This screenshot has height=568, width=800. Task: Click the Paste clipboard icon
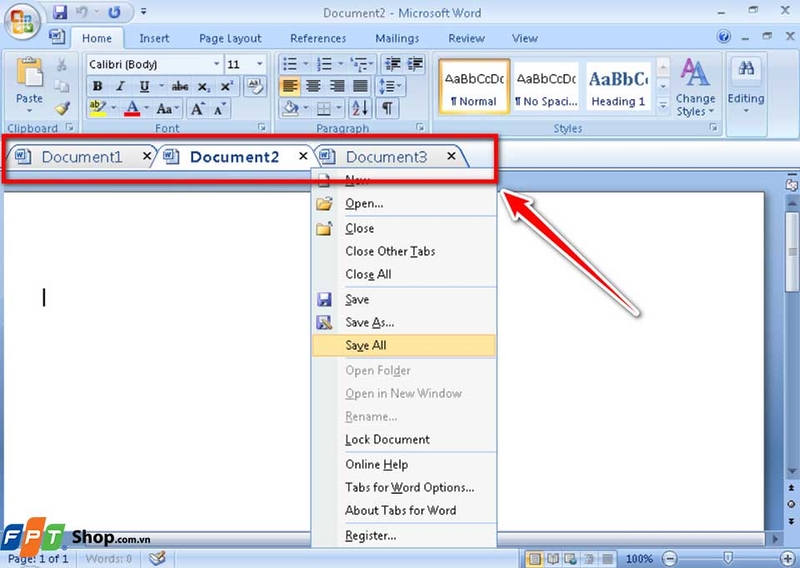tap(29, 73)
